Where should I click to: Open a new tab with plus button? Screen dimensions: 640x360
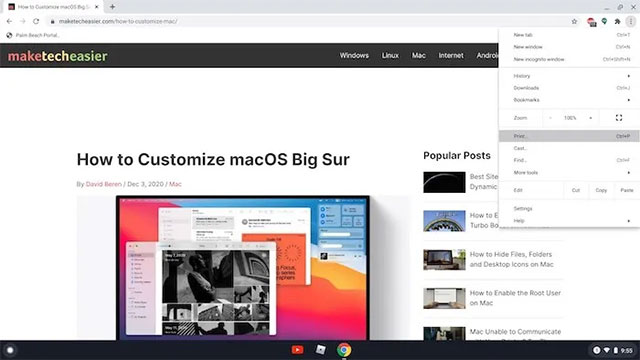click(112, 7)
